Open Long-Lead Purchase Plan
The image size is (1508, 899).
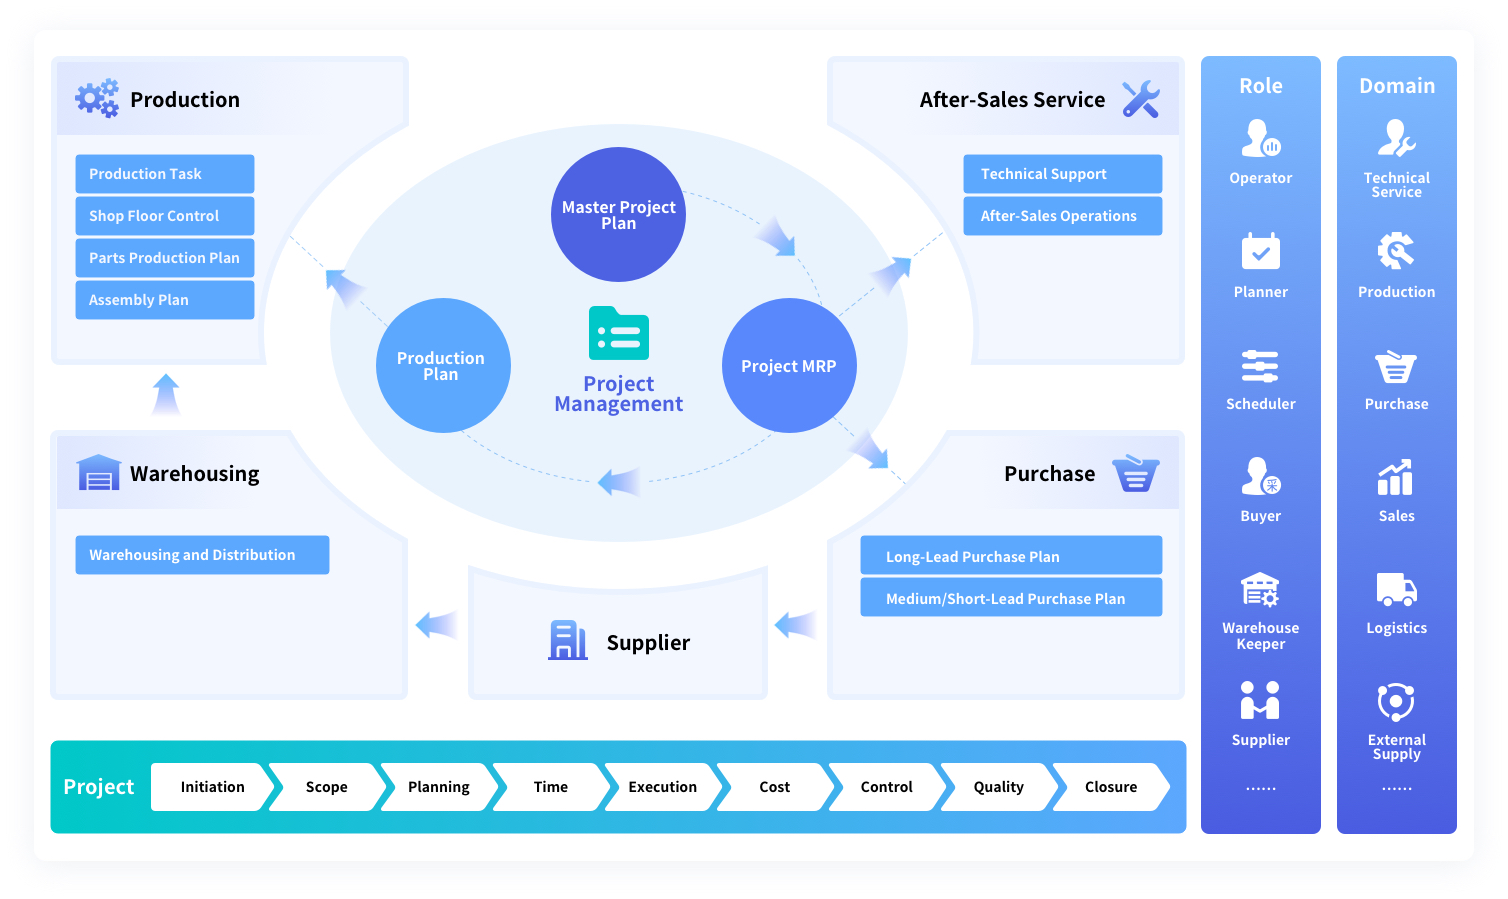(1011, 556)
